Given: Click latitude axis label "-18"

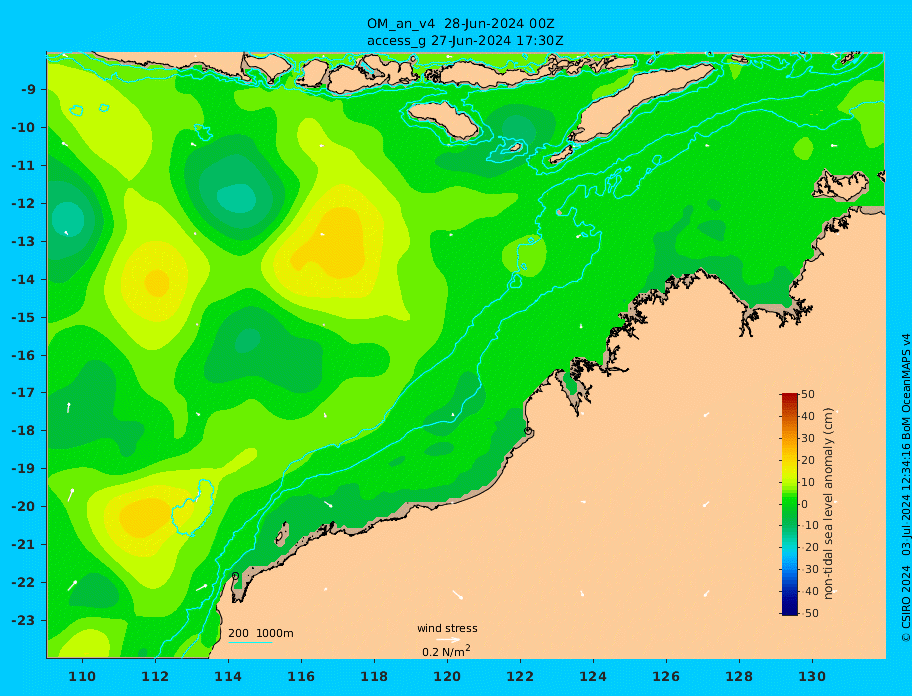Looking at the screenshot, I should click(x=23, y=430).
